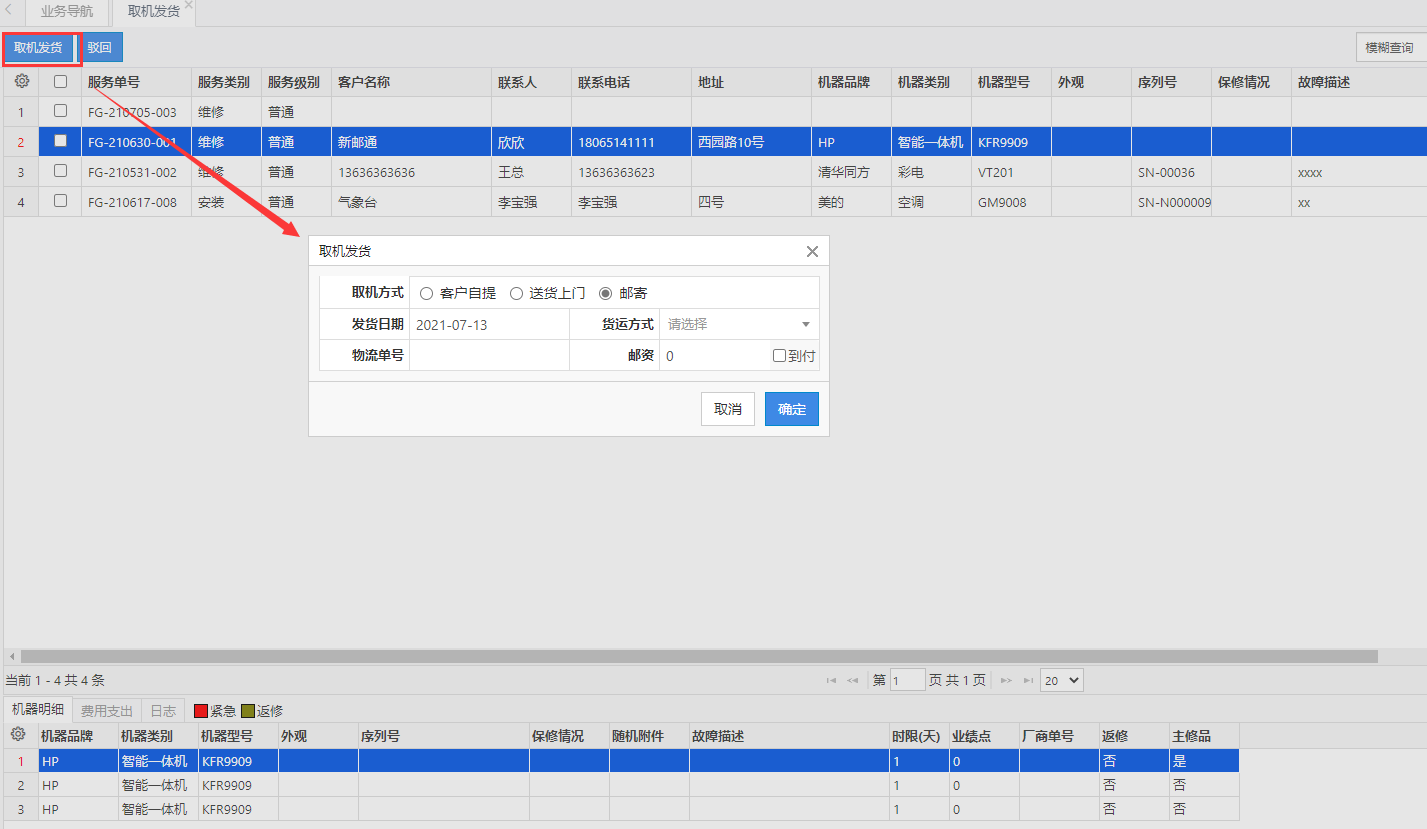Click the customer cell 气象台

click(x=411, y=202)
